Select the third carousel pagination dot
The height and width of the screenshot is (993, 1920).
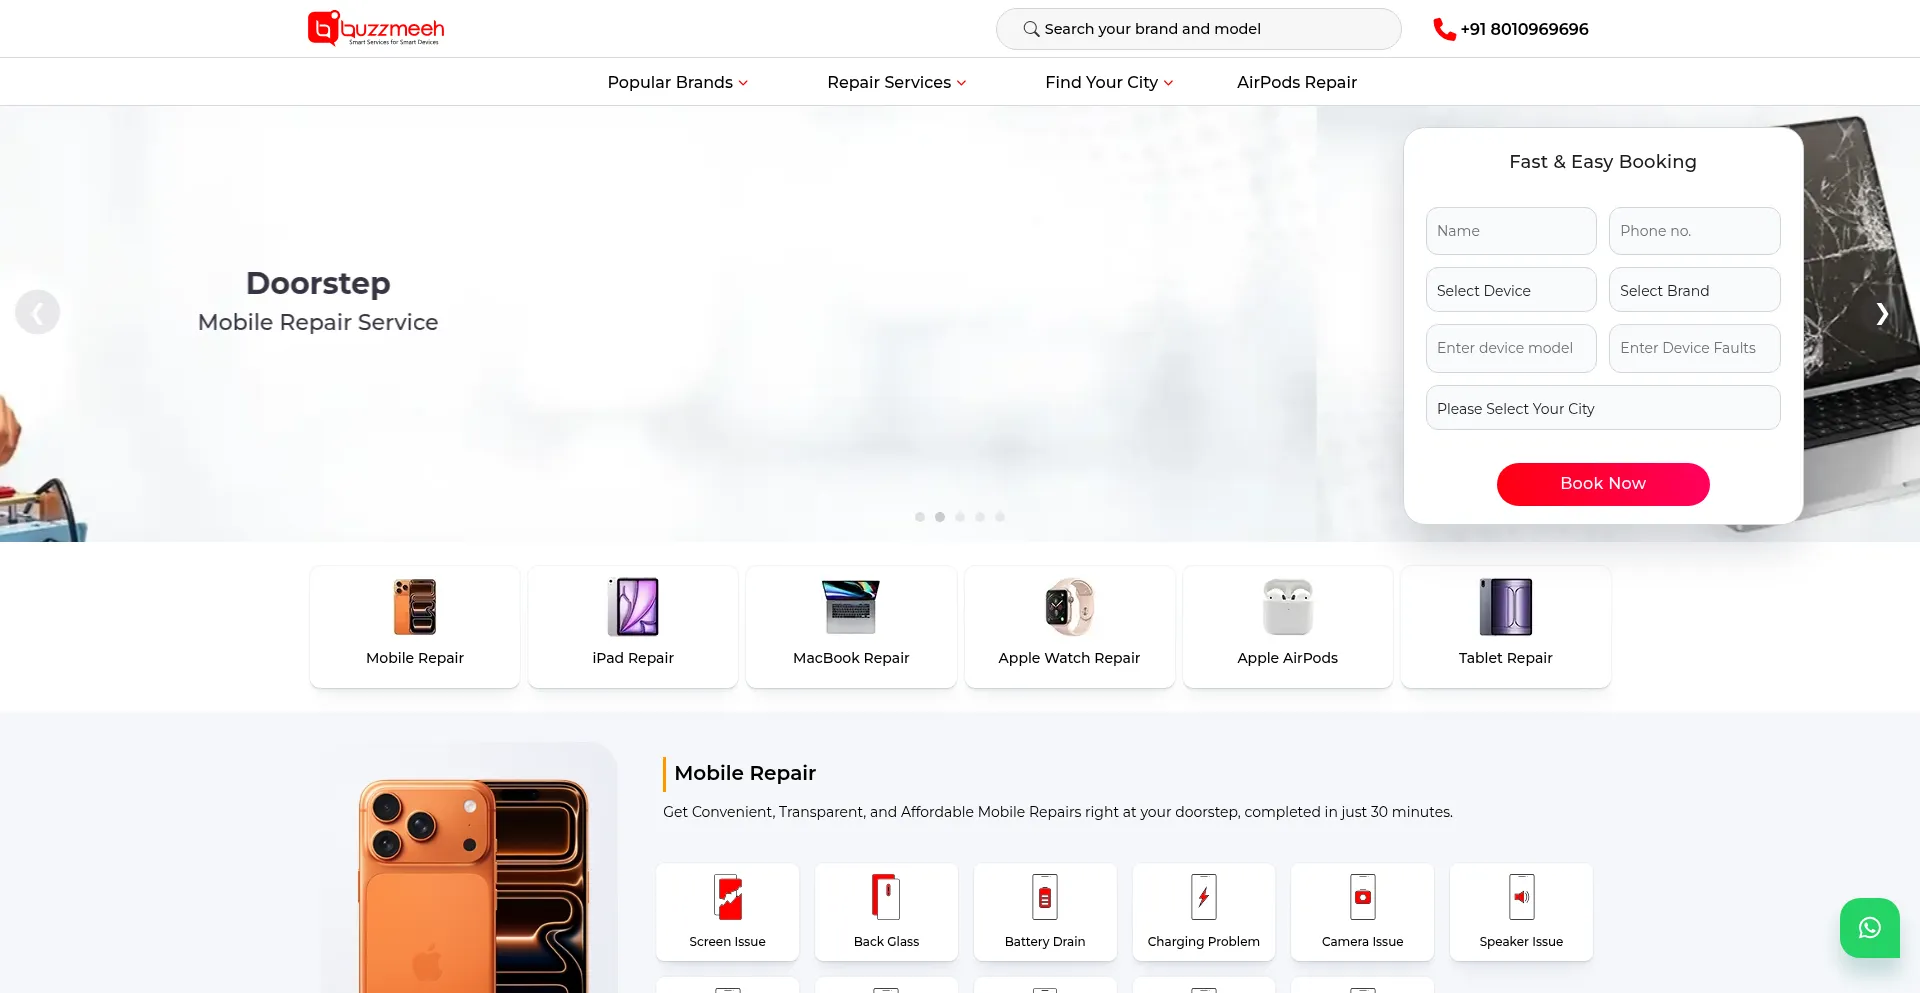pyautogui.click(x=960, y=517)
